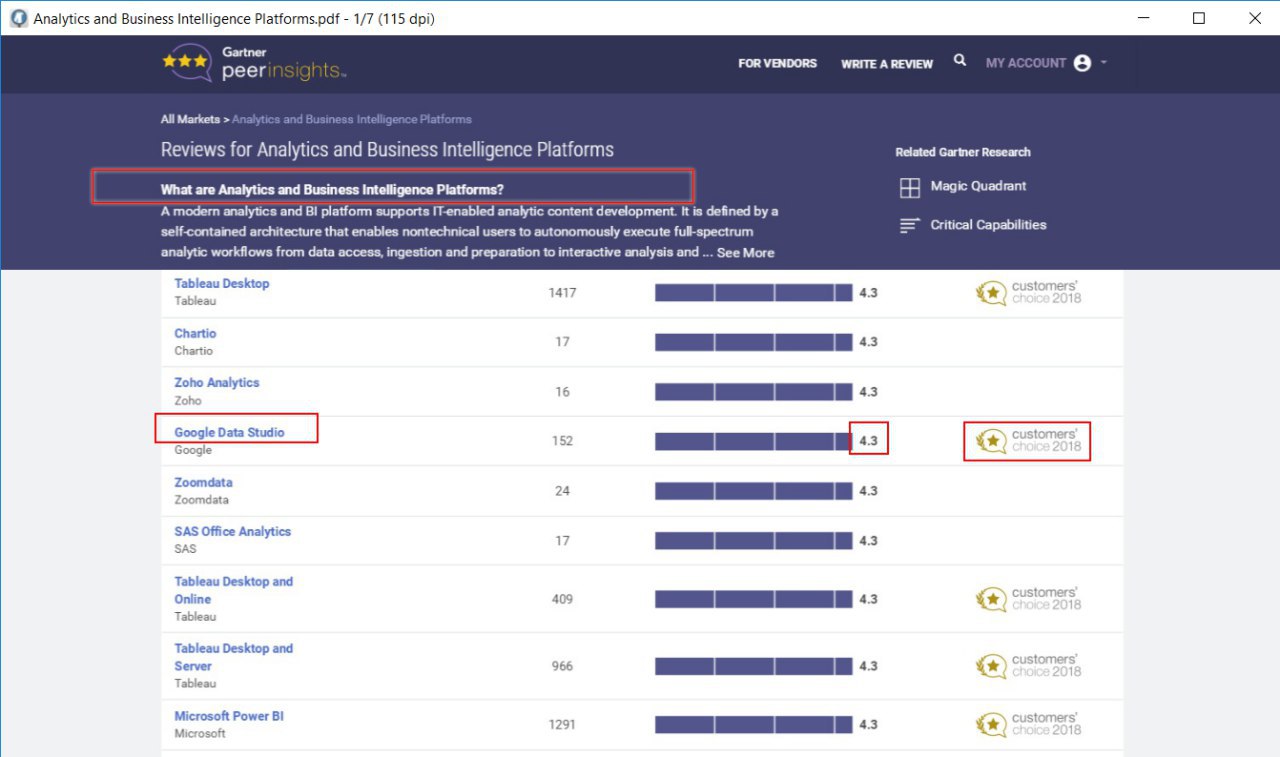1280x757 pixels.
Task: Maximize the PDF viewer window
Action: point(1199,18)
